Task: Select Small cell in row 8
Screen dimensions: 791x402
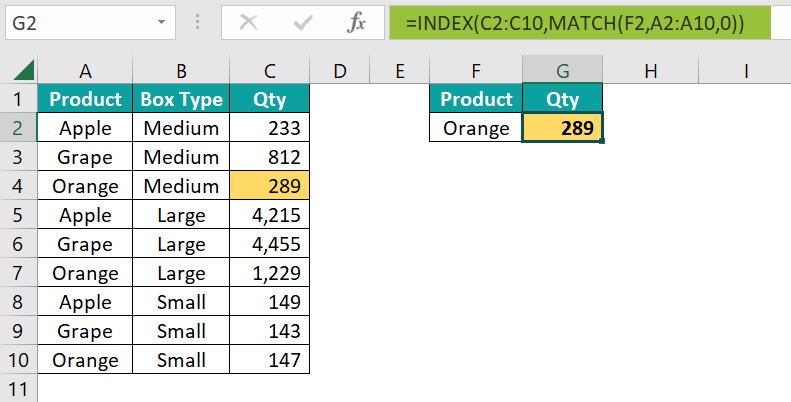Action: click(x=181, y=302)
